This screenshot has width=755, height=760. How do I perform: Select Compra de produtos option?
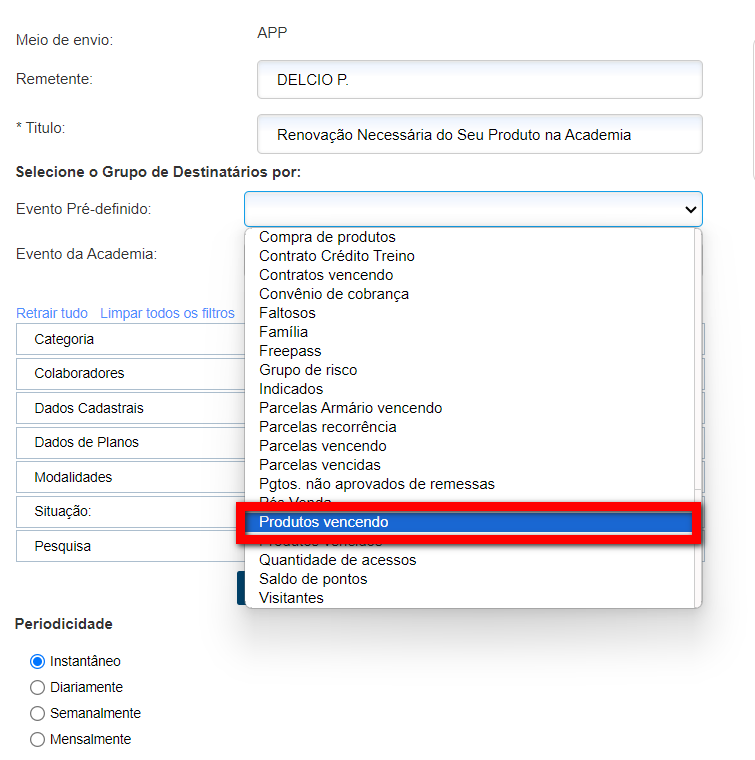pyautogui.click(x=327, y=237)
